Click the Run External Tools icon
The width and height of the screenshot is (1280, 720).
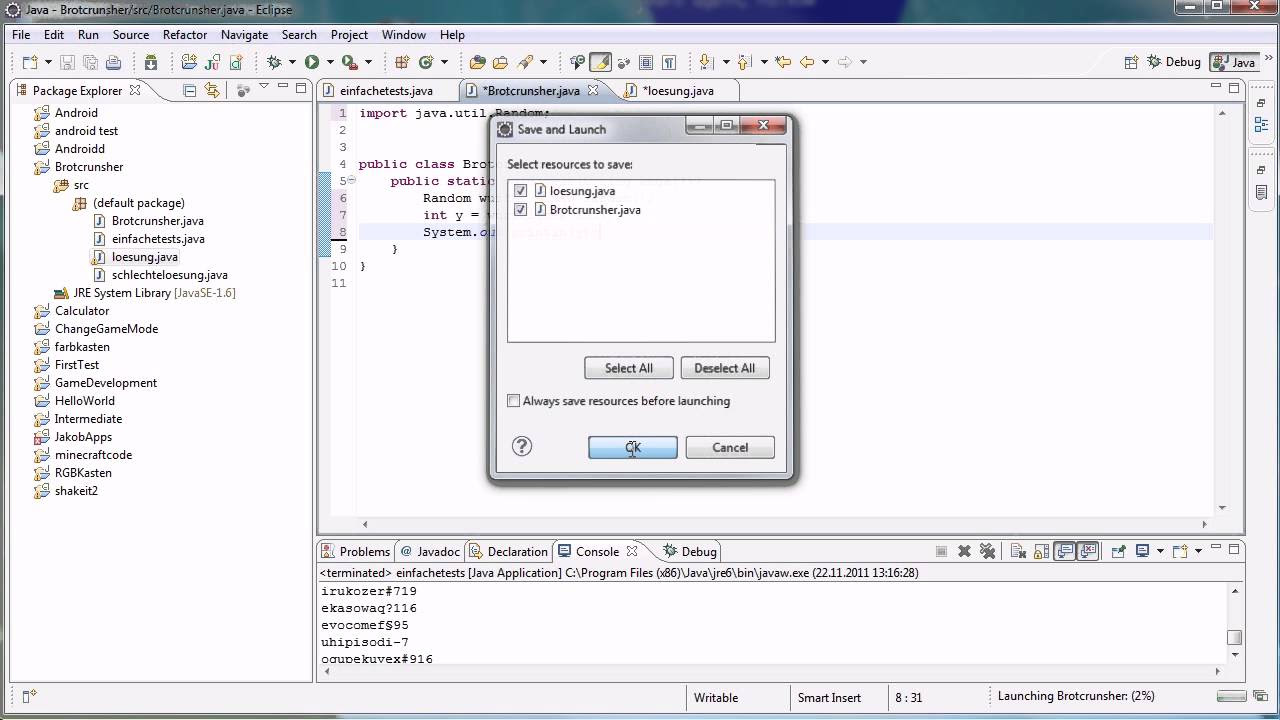click(x=350, y=62)
